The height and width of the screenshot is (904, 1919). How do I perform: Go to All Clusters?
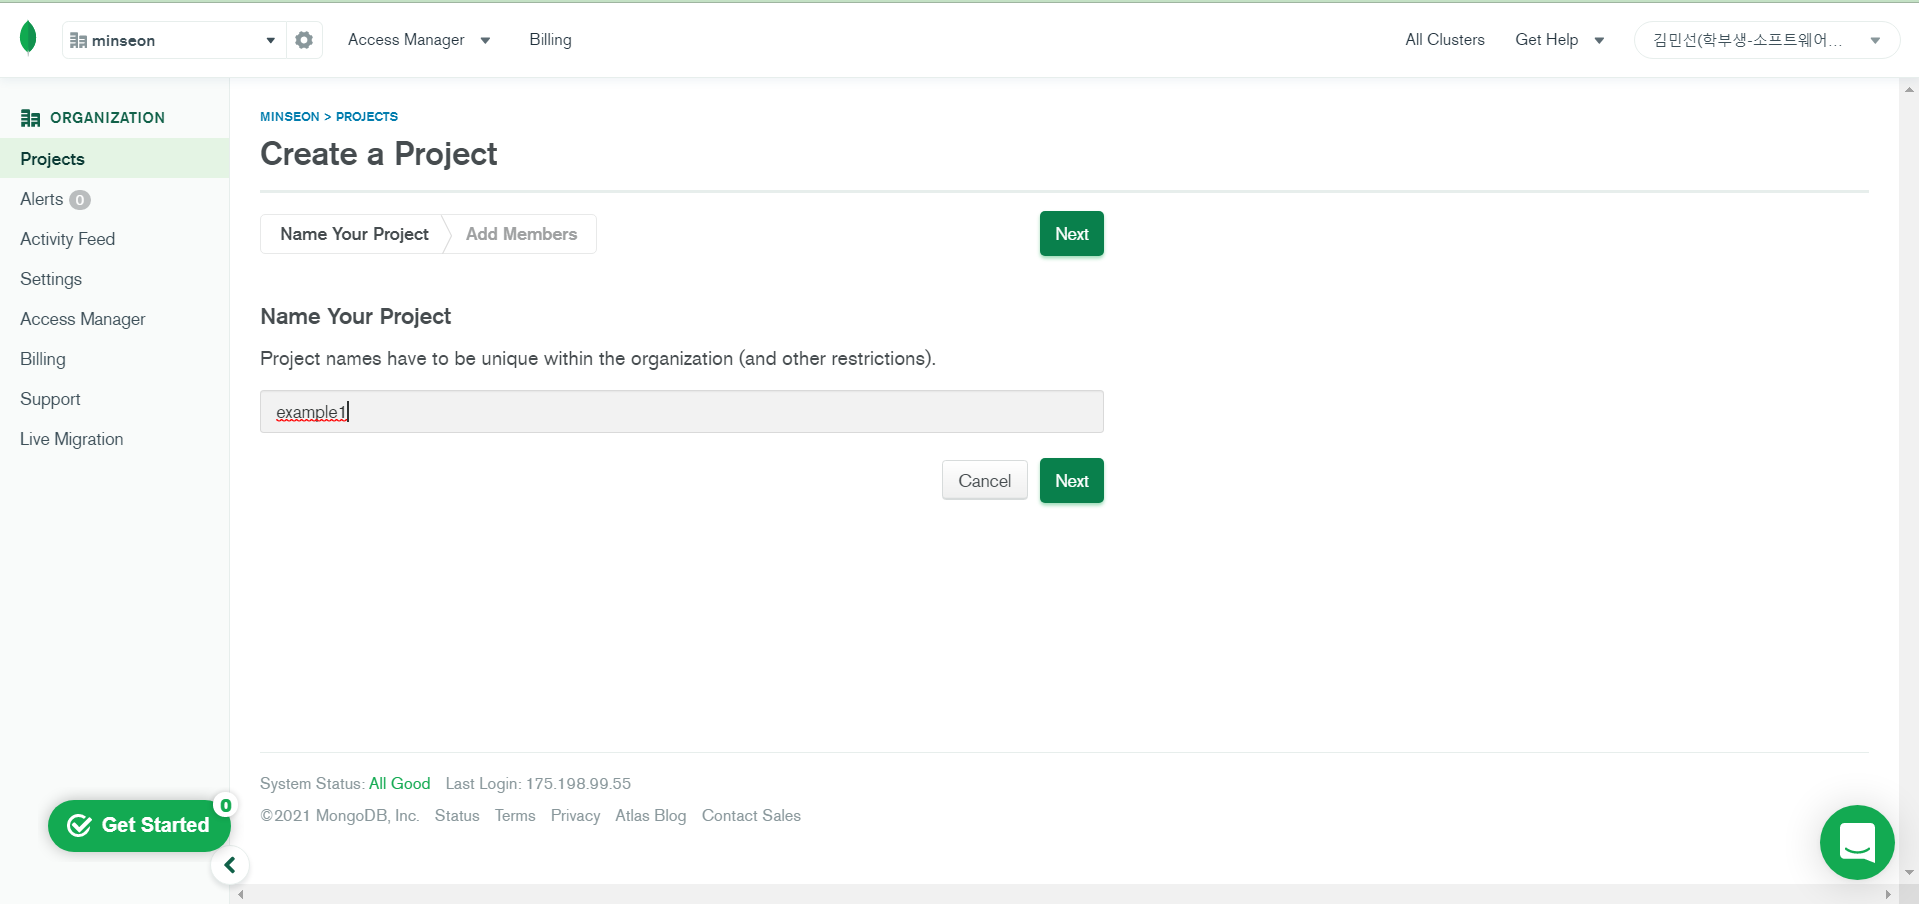(x=1444, y=40)
